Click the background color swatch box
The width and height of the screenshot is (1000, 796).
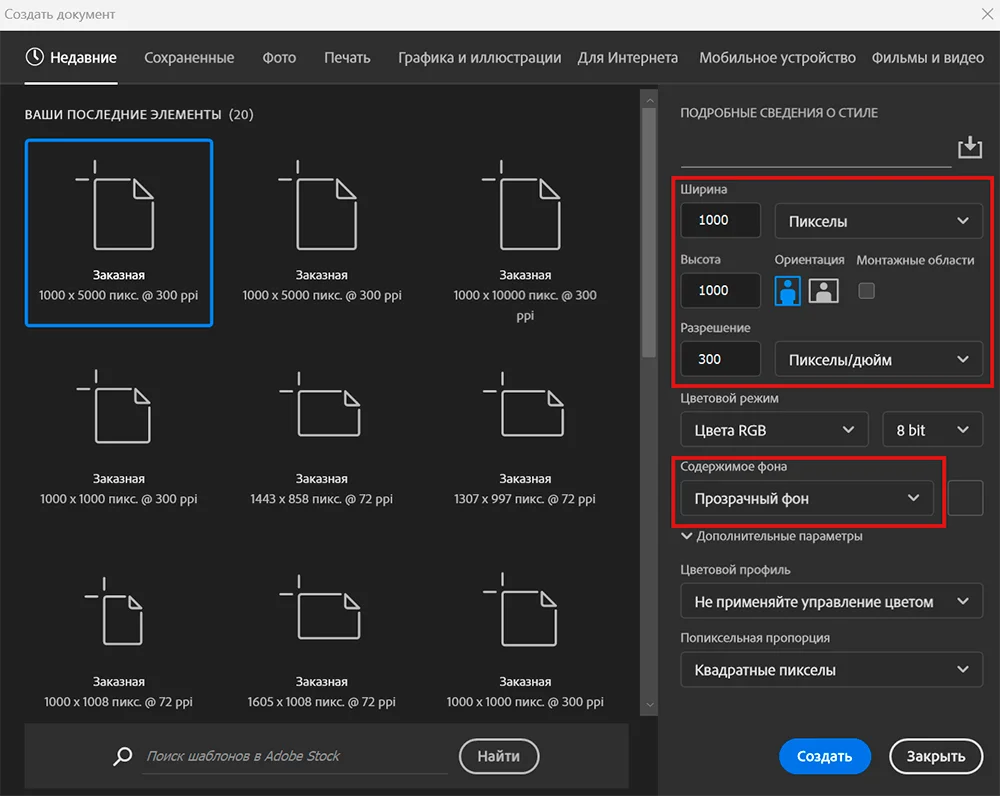point(965,498)
